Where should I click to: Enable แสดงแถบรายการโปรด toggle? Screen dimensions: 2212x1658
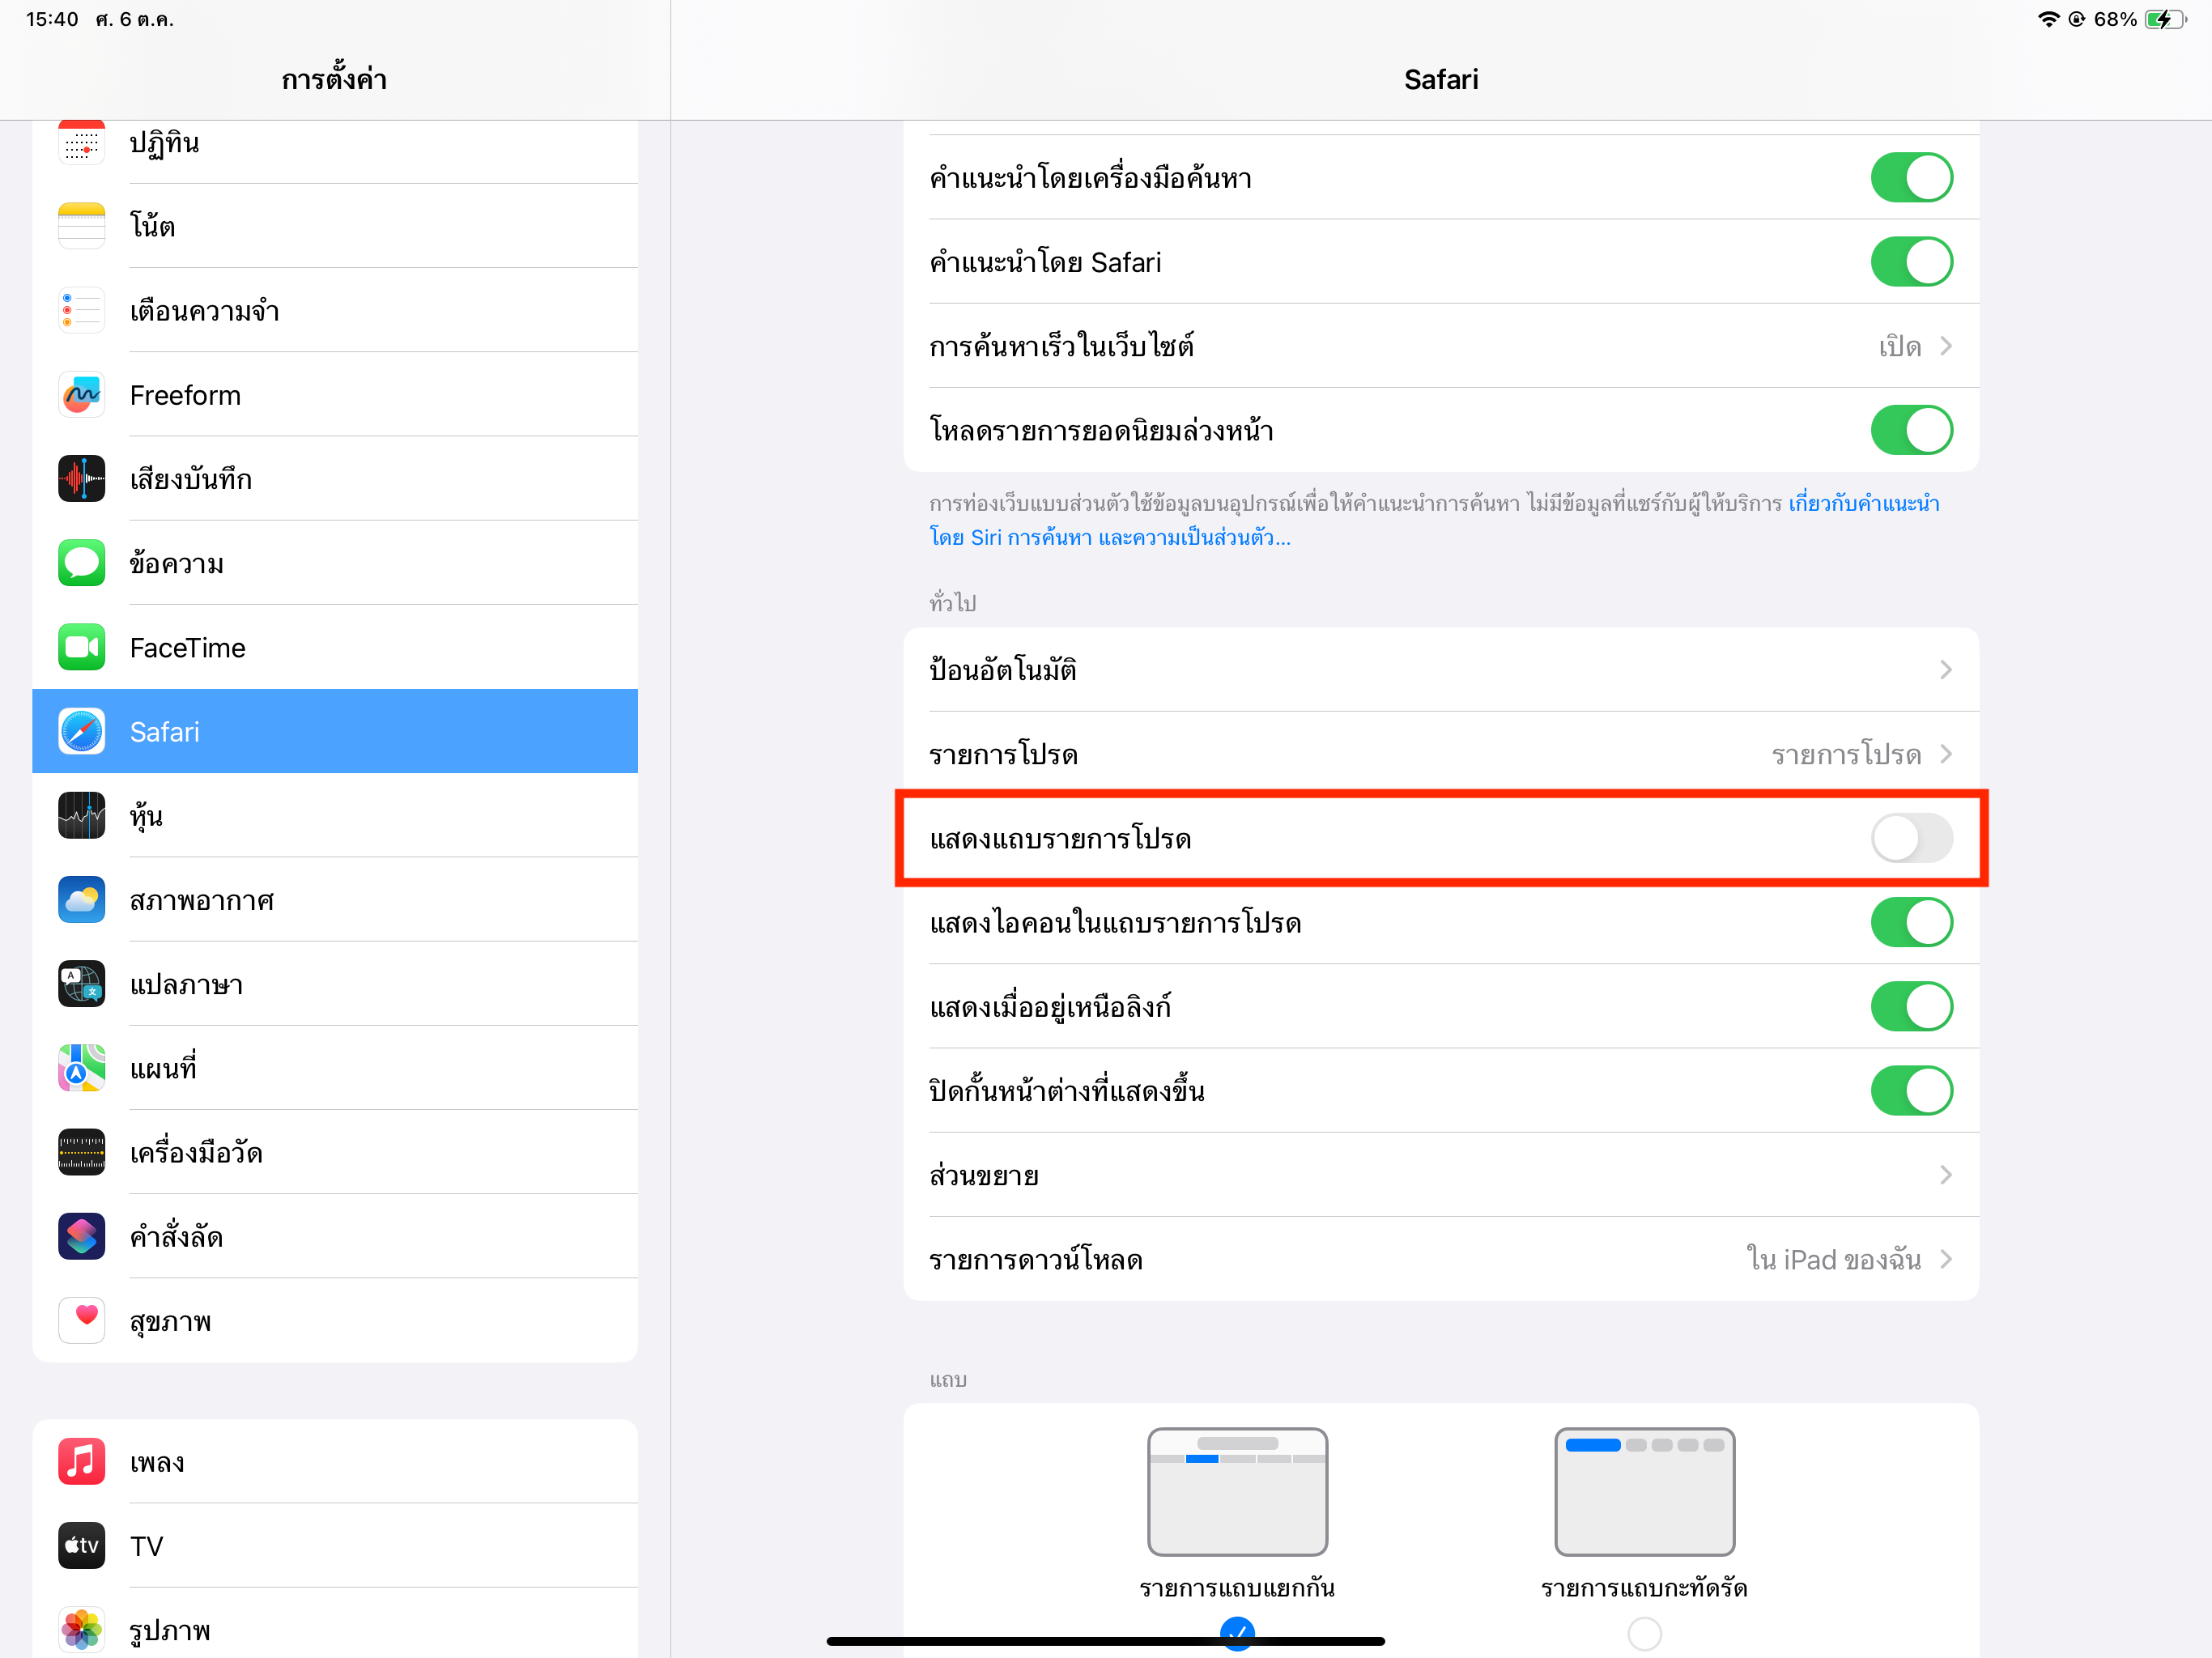coord(1911,838)
